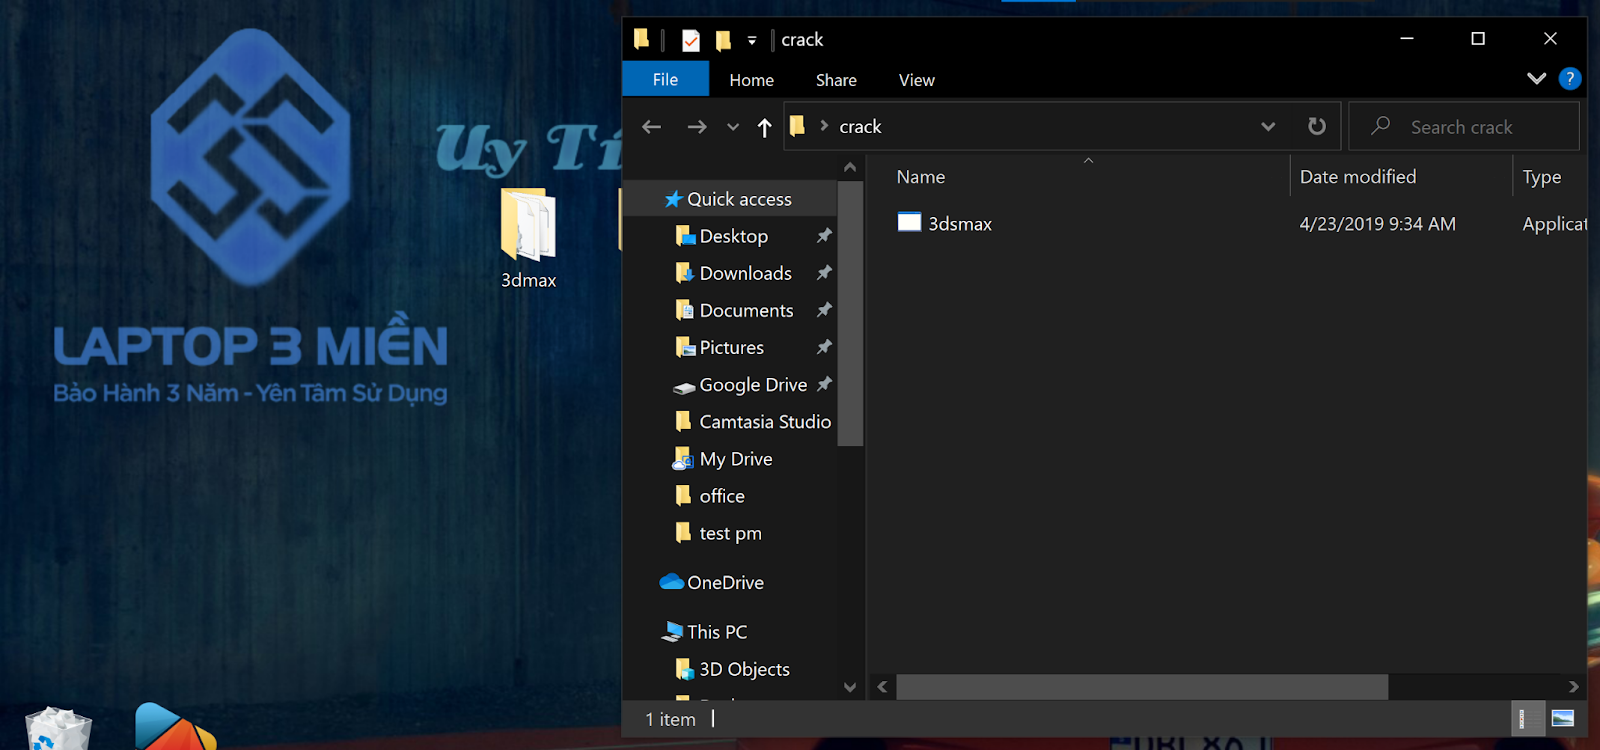Customize Quick Access Toolbar dropdown arrow

coord(752,41)
